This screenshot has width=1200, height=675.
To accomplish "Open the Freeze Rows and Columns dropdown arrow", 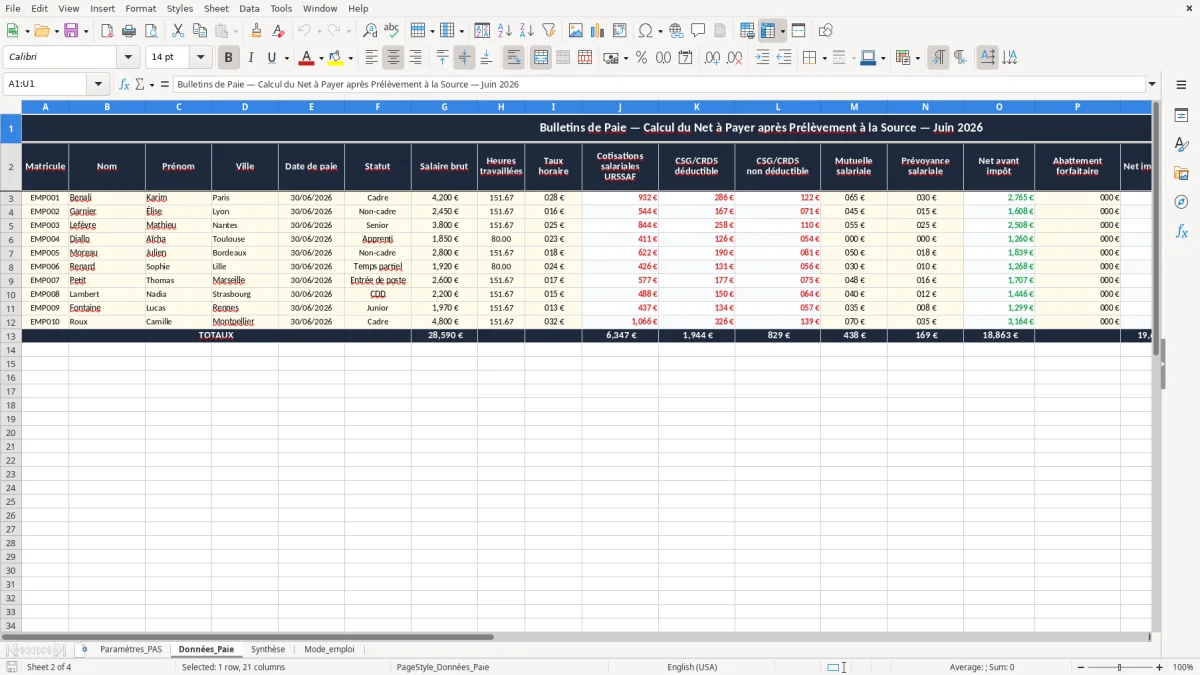I will tap(782, 31).
